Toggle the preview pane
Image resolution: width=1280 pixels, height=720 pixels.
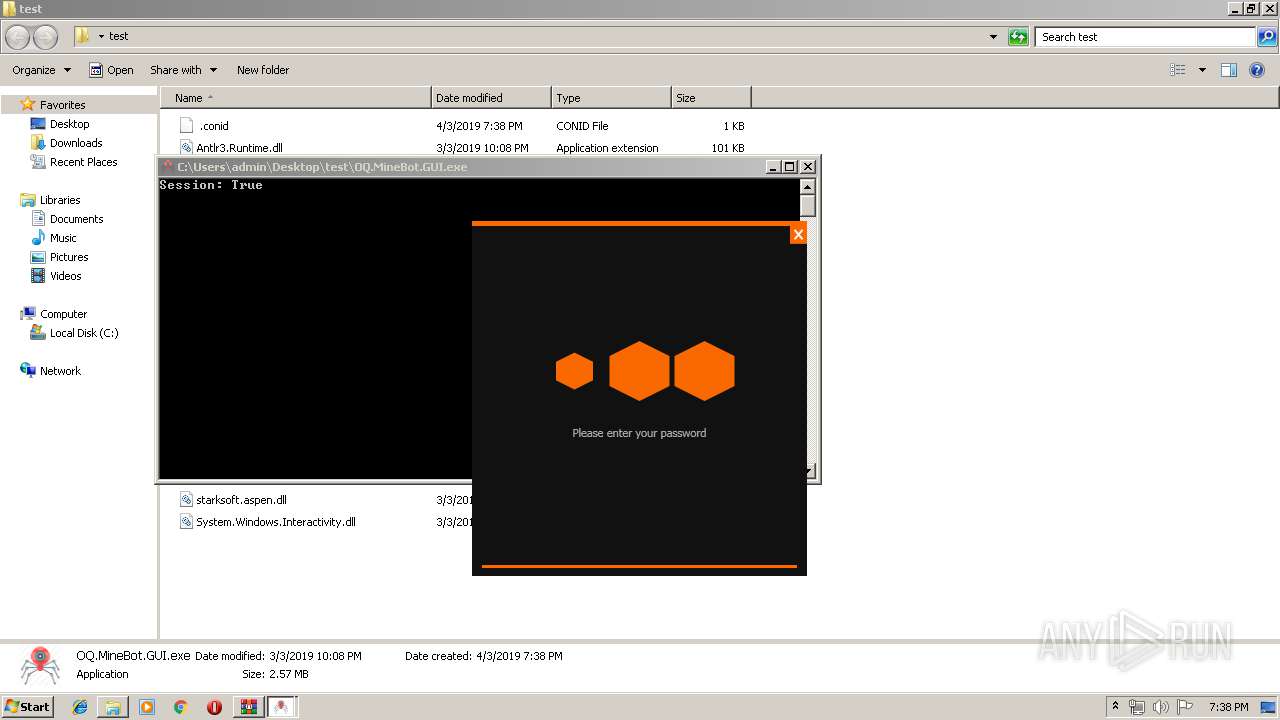[x=1229, y=70]
